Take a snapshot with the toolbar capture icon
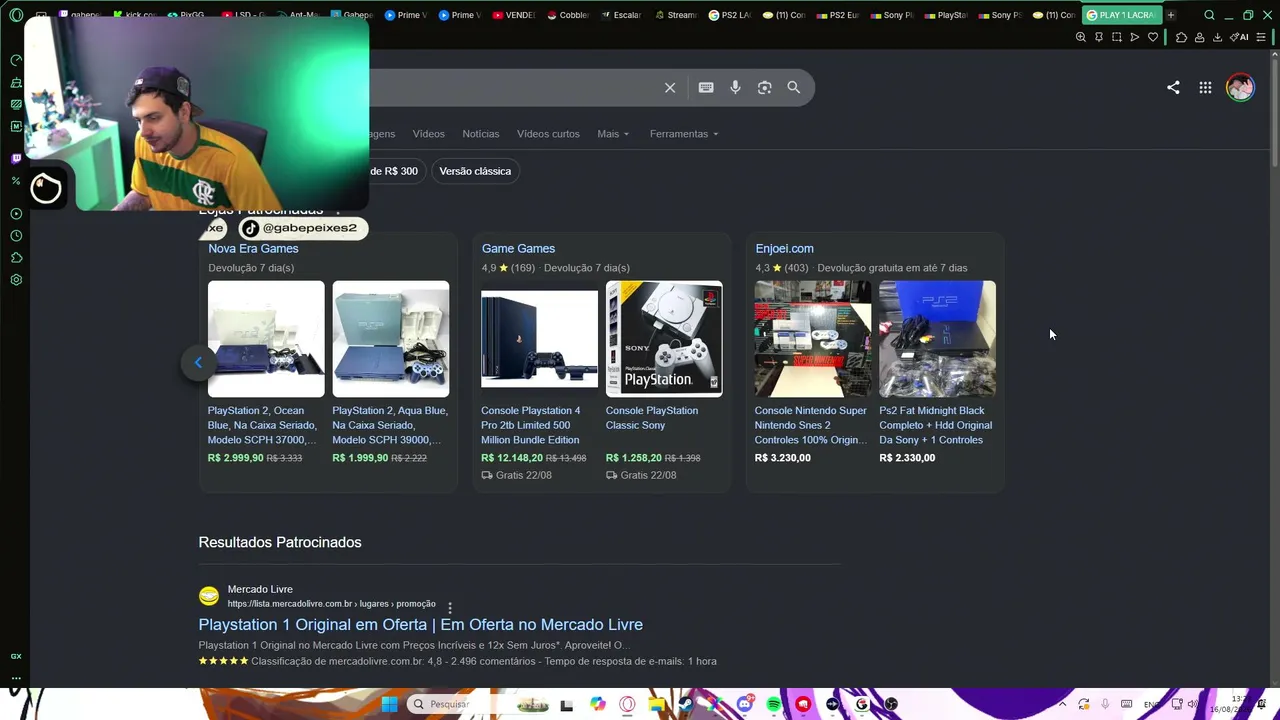1280x720 pixels. pyautogui.click(x=1117, y=37)
